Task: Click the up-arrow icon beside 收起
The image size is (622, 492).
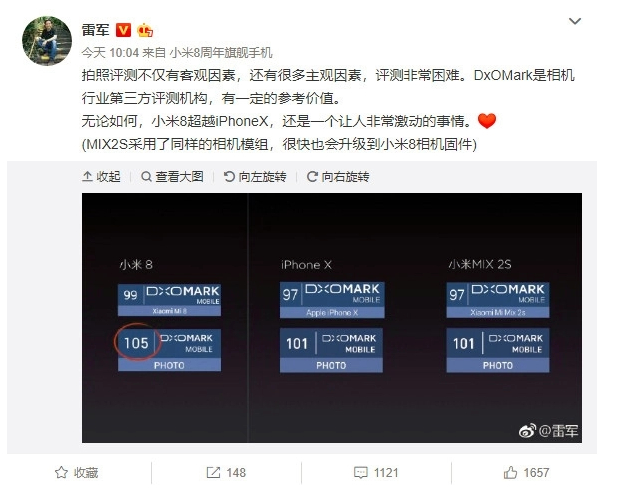Action: click(87, 177)
